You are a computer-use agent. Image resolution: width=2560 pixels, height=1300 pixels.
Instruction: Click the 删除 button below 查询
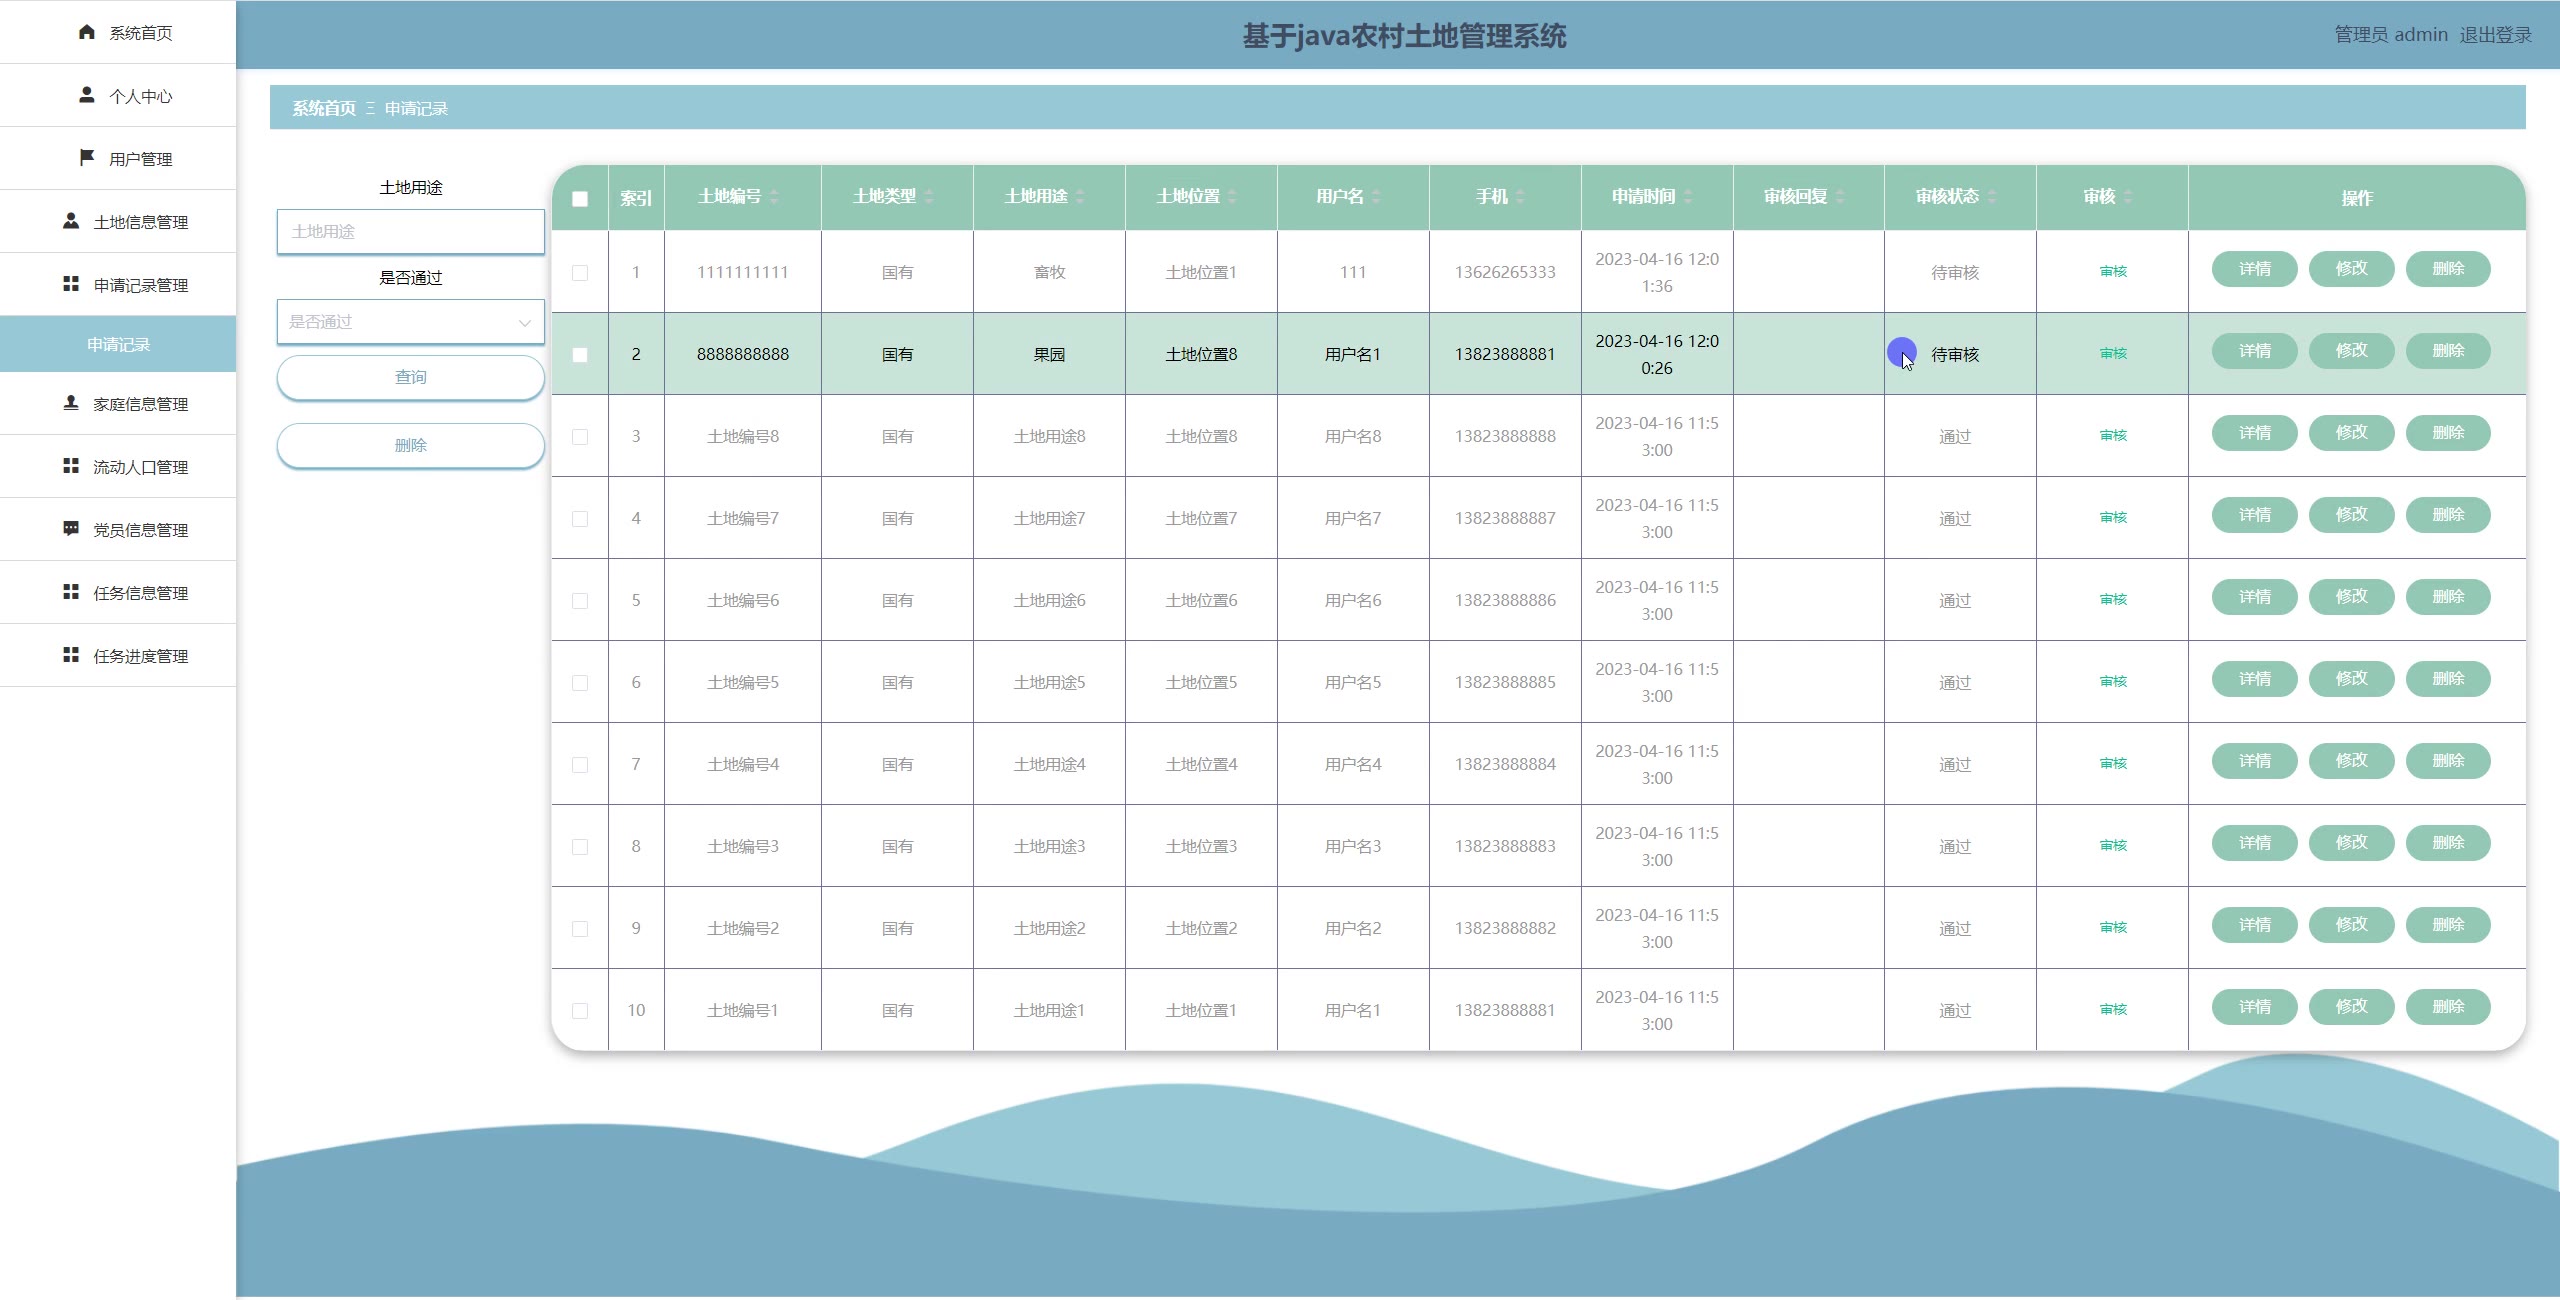tap(411, 445)
